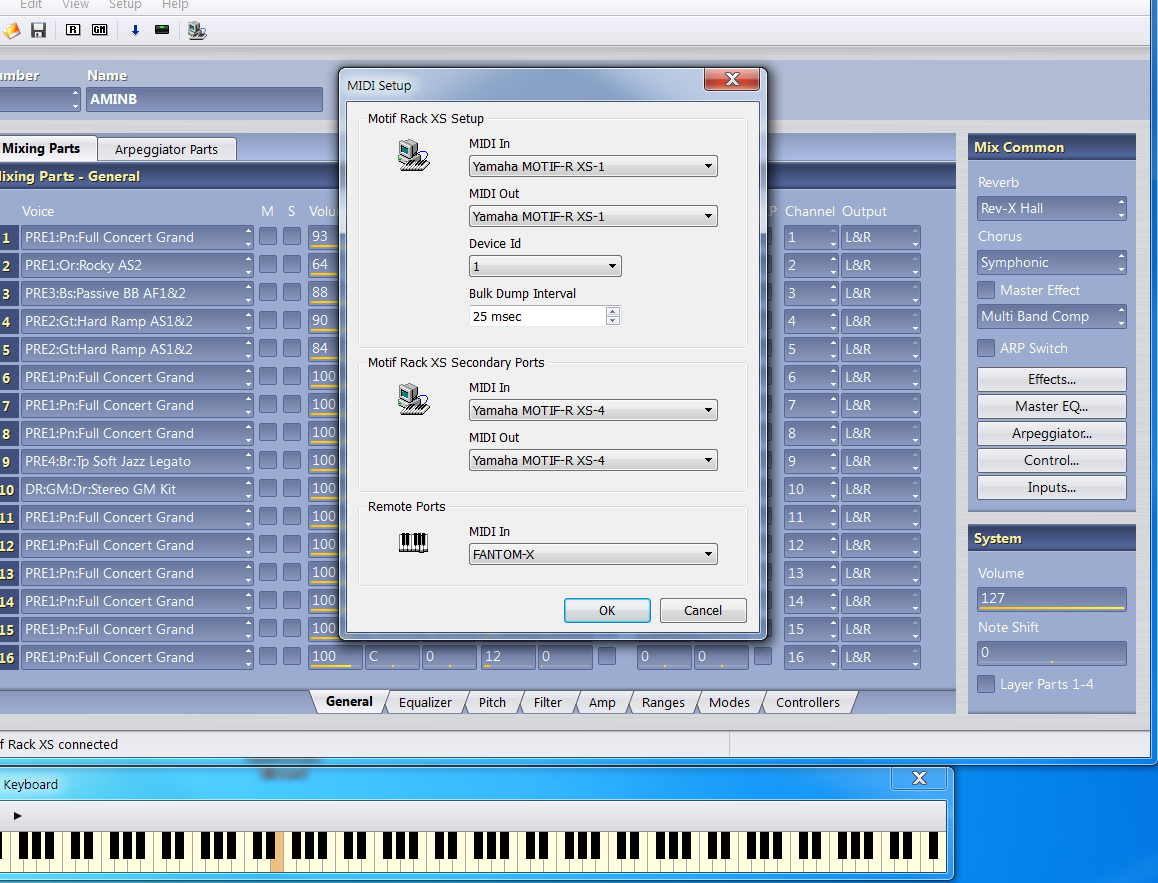1158x883 pixels.
Task: Click the Channel stepper for part 16
Action: (833, 656)
